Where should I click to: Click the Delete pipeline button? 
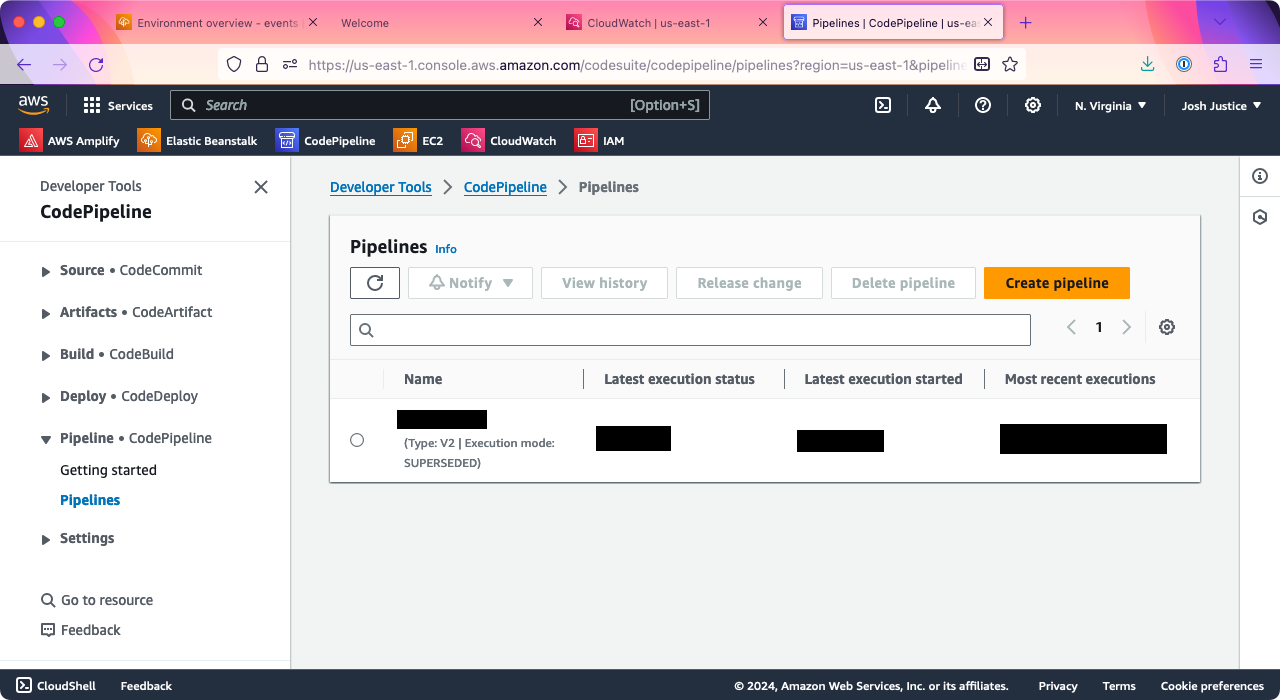point(903,283)
